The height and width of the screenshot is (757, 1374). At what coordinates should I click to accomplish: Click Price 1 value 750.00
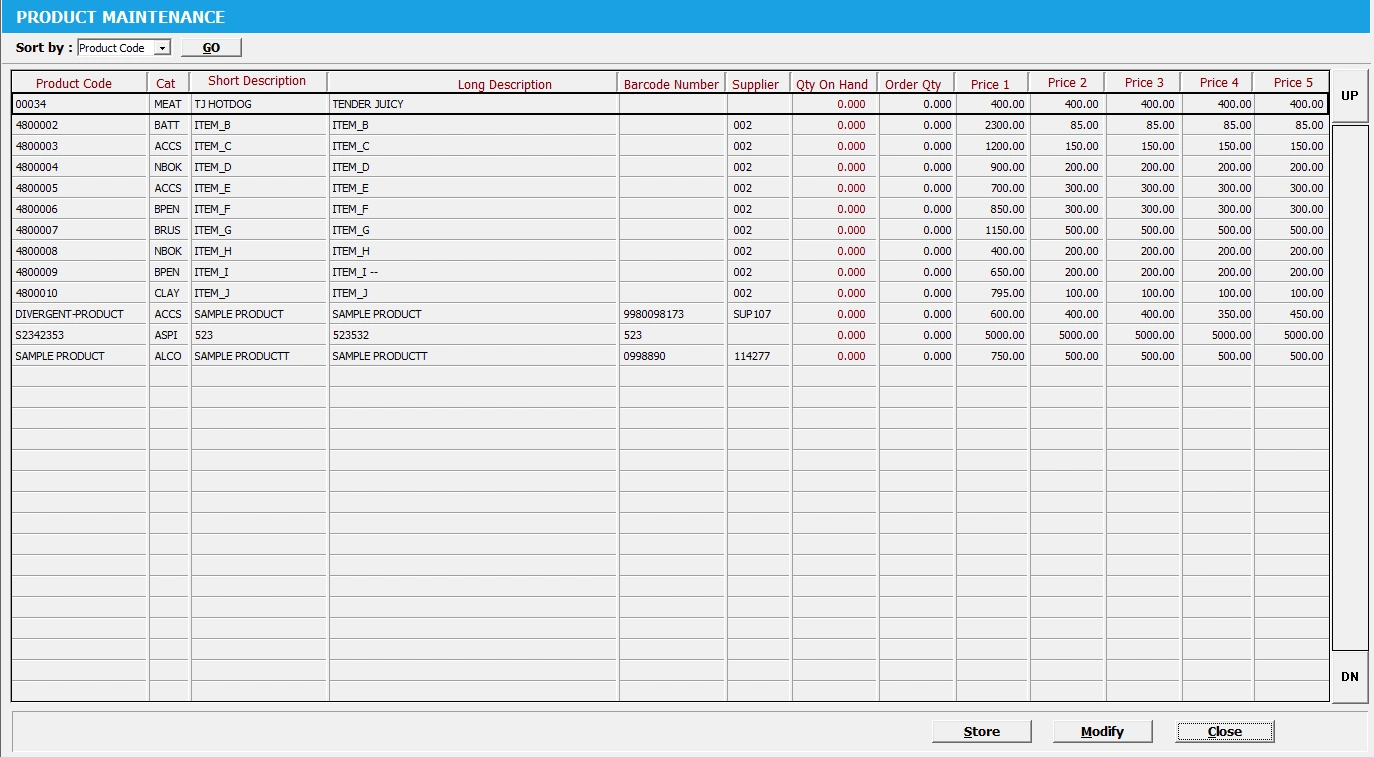click(992, 356)
